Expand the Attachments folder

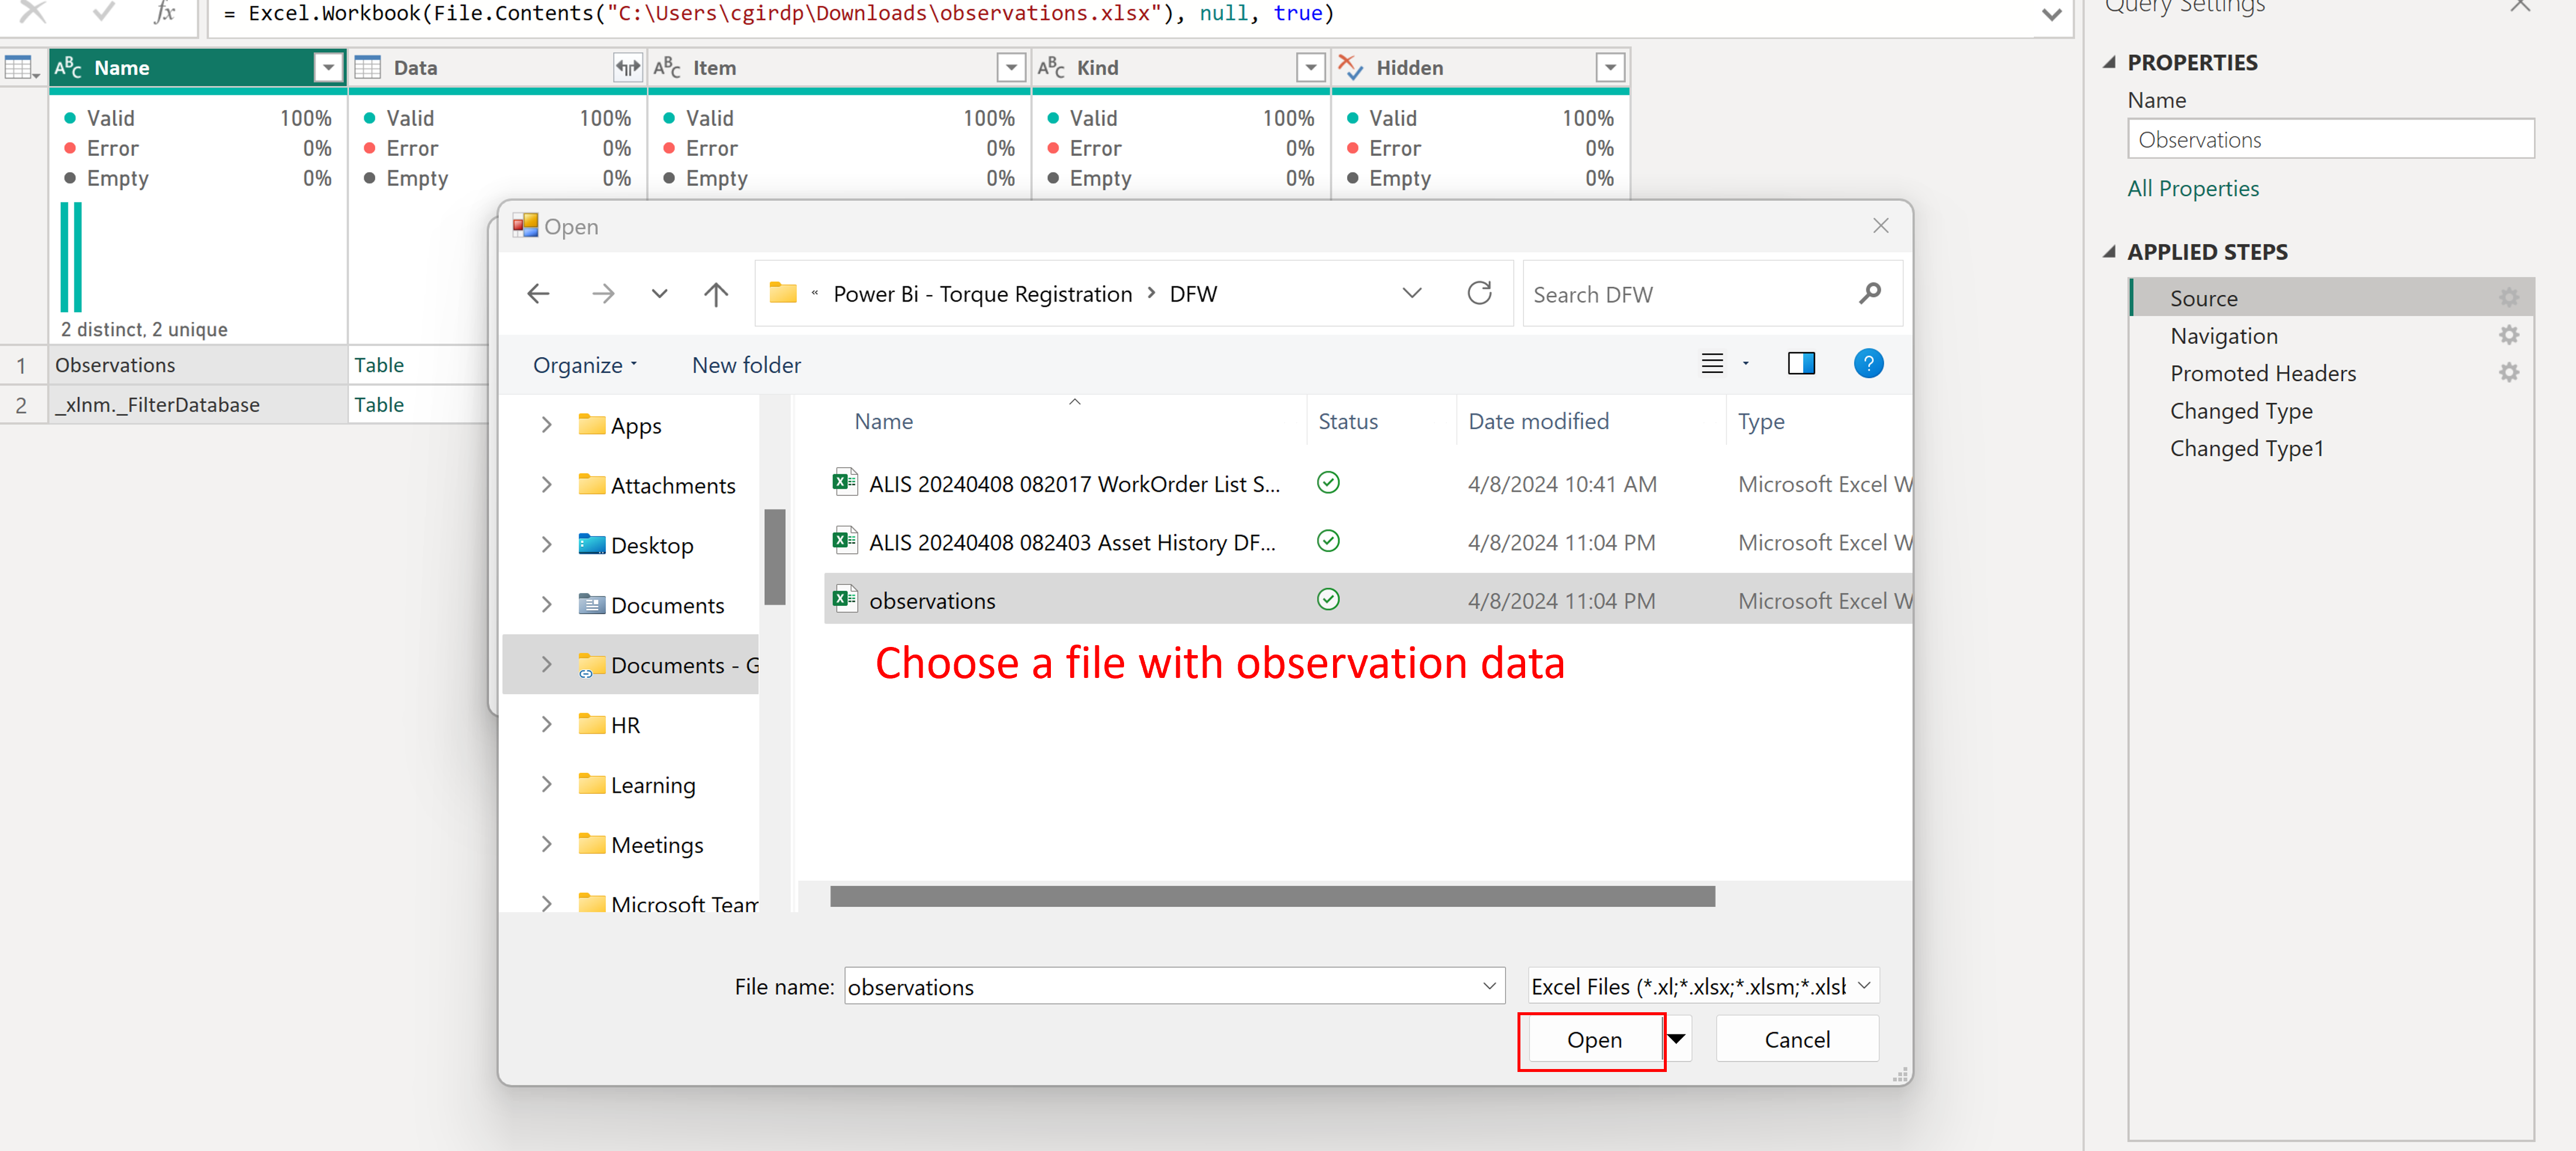546,485
